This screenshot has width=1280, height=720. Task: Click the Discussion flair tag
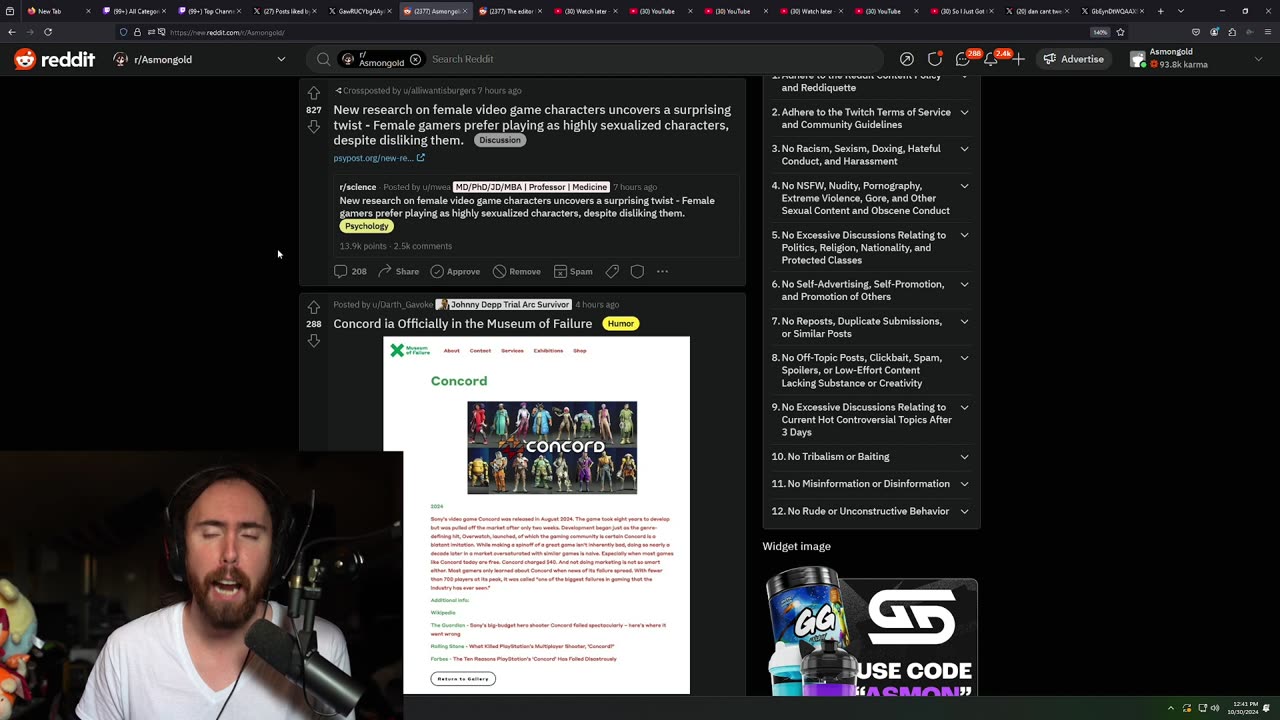(500, 140)
